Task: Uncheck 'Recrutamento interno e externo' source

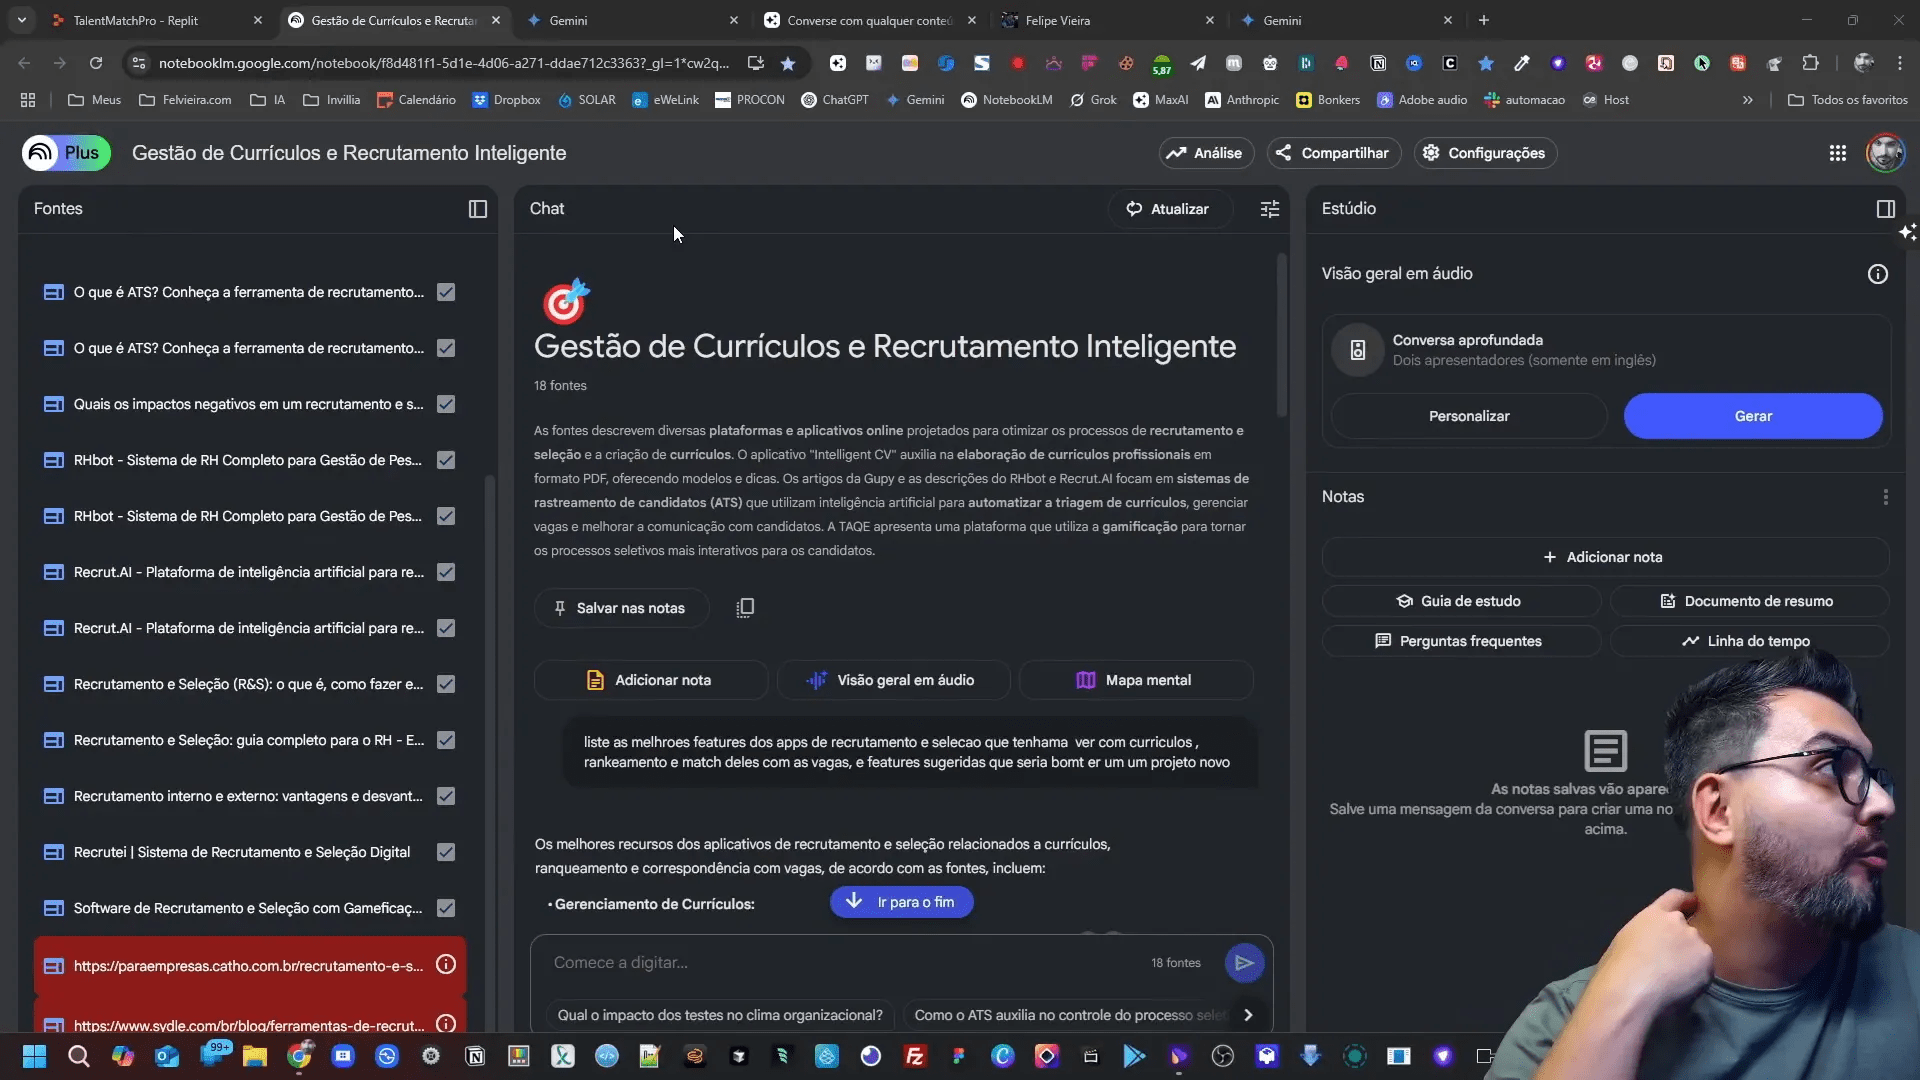Action: pyautogui.click(x=446, y=796)
